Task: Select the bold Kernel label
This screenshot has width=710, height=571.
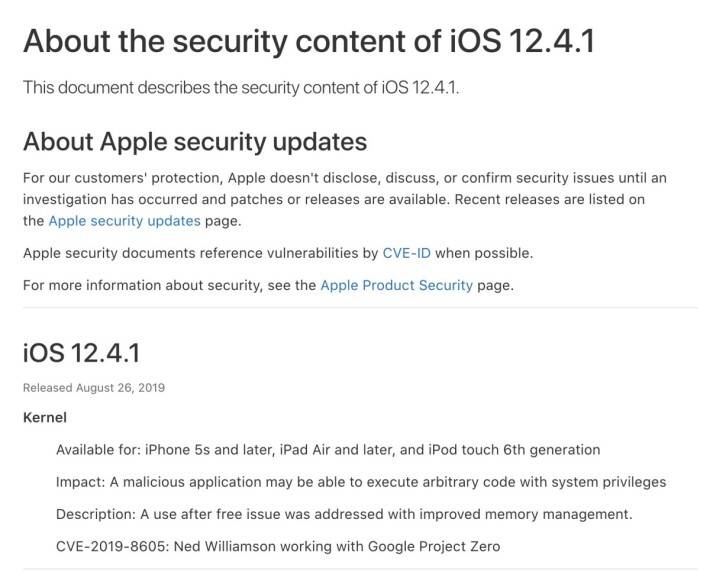Action: coord(45,417)
